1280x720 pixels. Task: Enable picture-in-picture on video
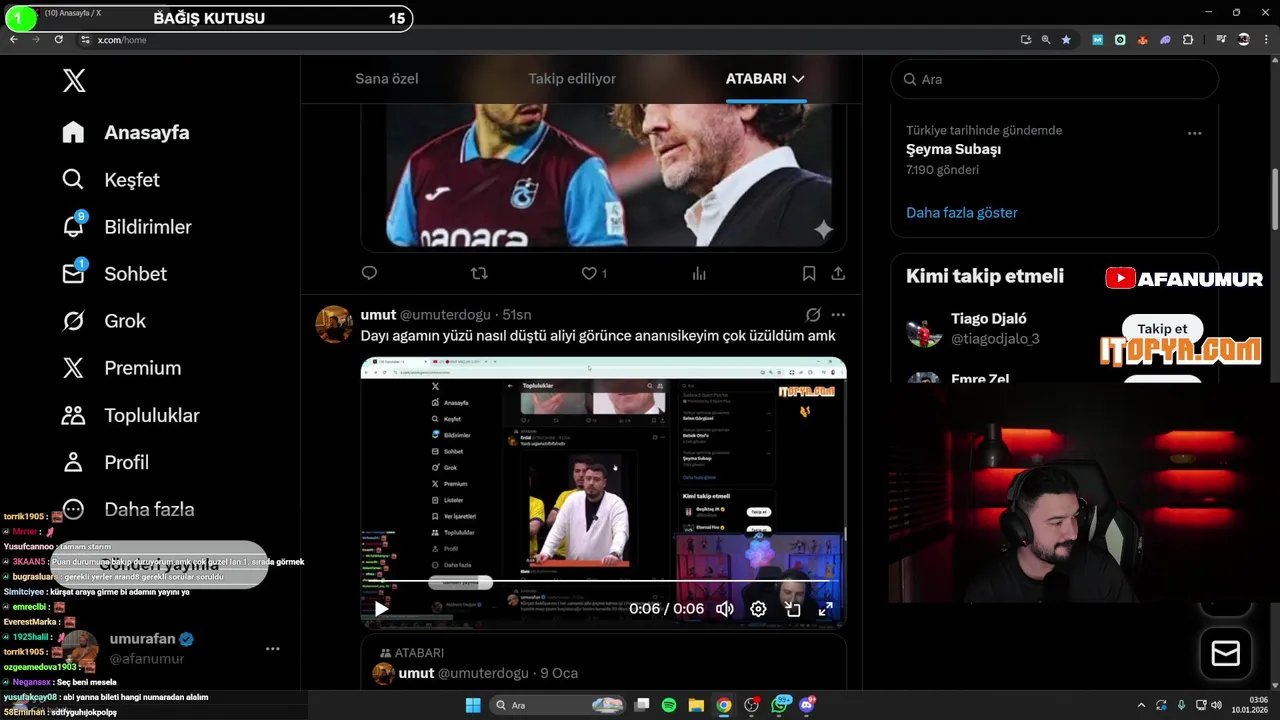[792, 608]
